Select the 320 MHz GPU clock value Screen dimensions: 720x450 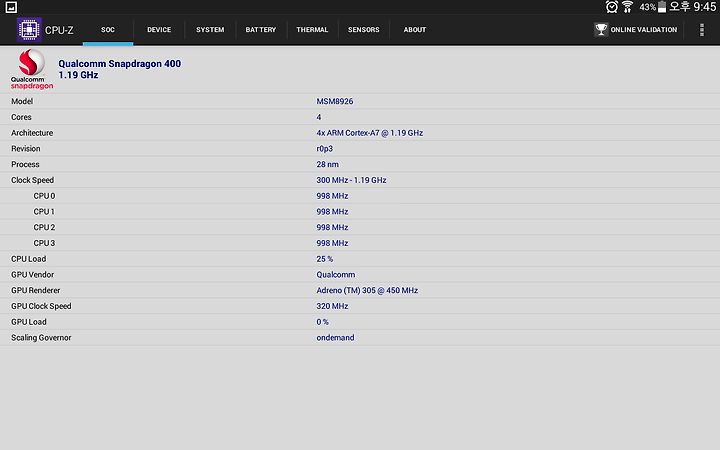(x=332, y=306)
